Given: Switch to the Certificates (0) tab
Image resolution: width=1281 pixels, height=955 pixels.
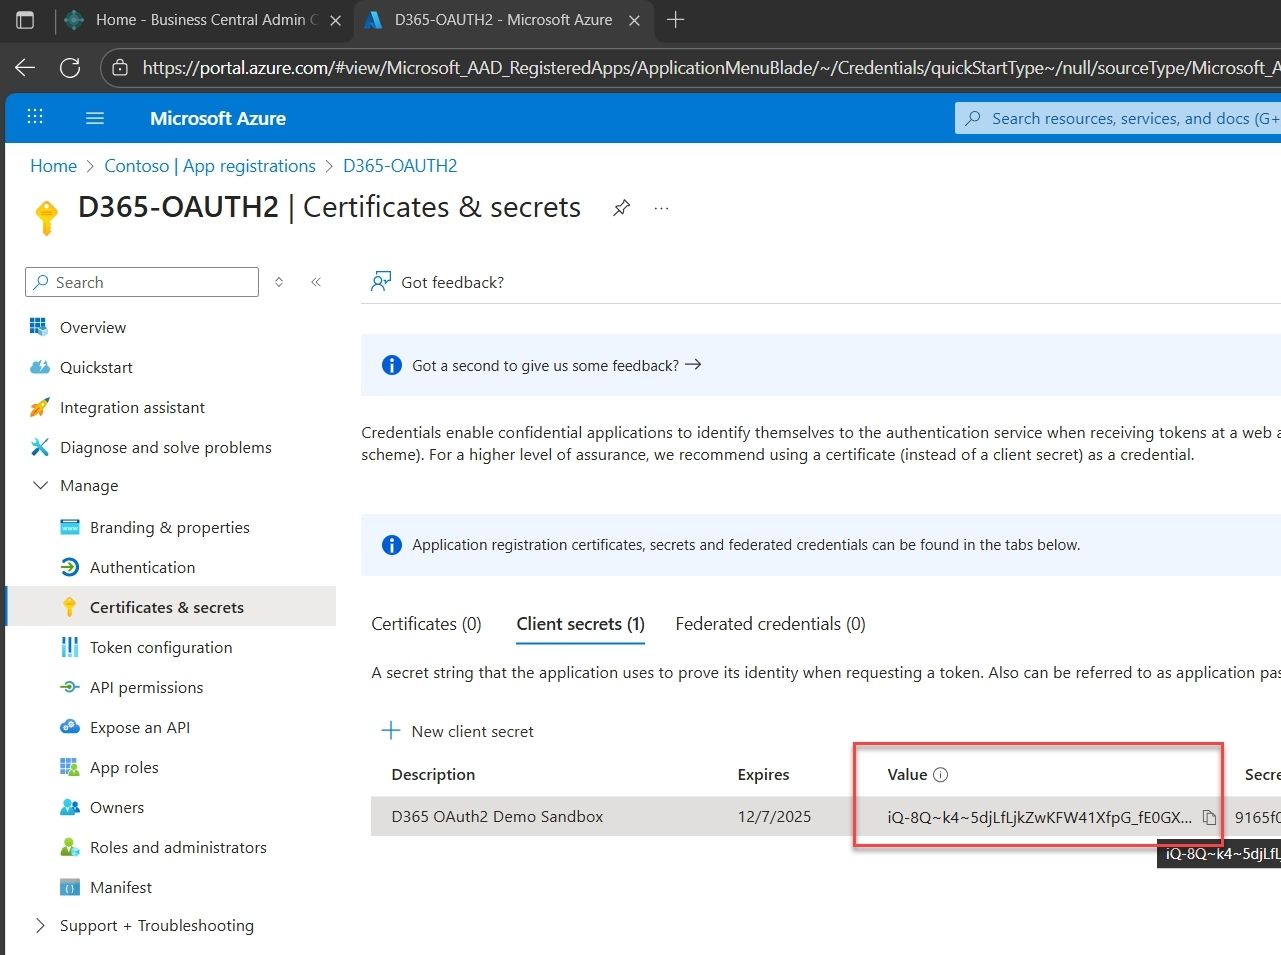Looking at the screenshot, I should click(426, 624).
